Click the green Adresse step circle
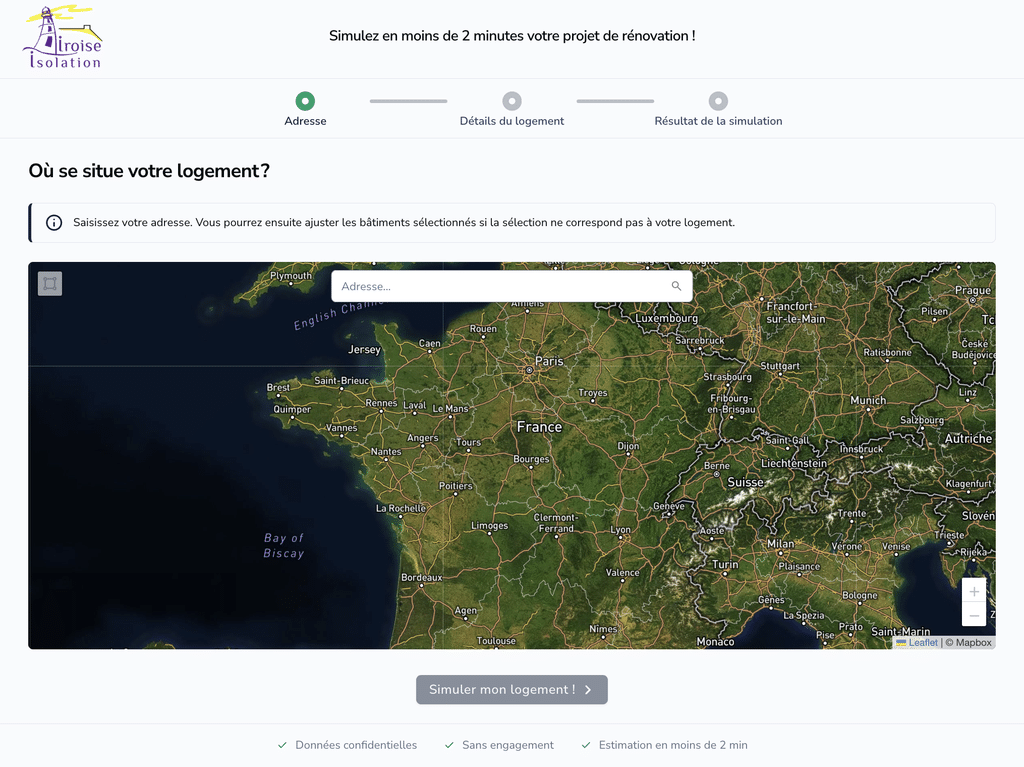 pyautogui.click(x=305, y=101)
